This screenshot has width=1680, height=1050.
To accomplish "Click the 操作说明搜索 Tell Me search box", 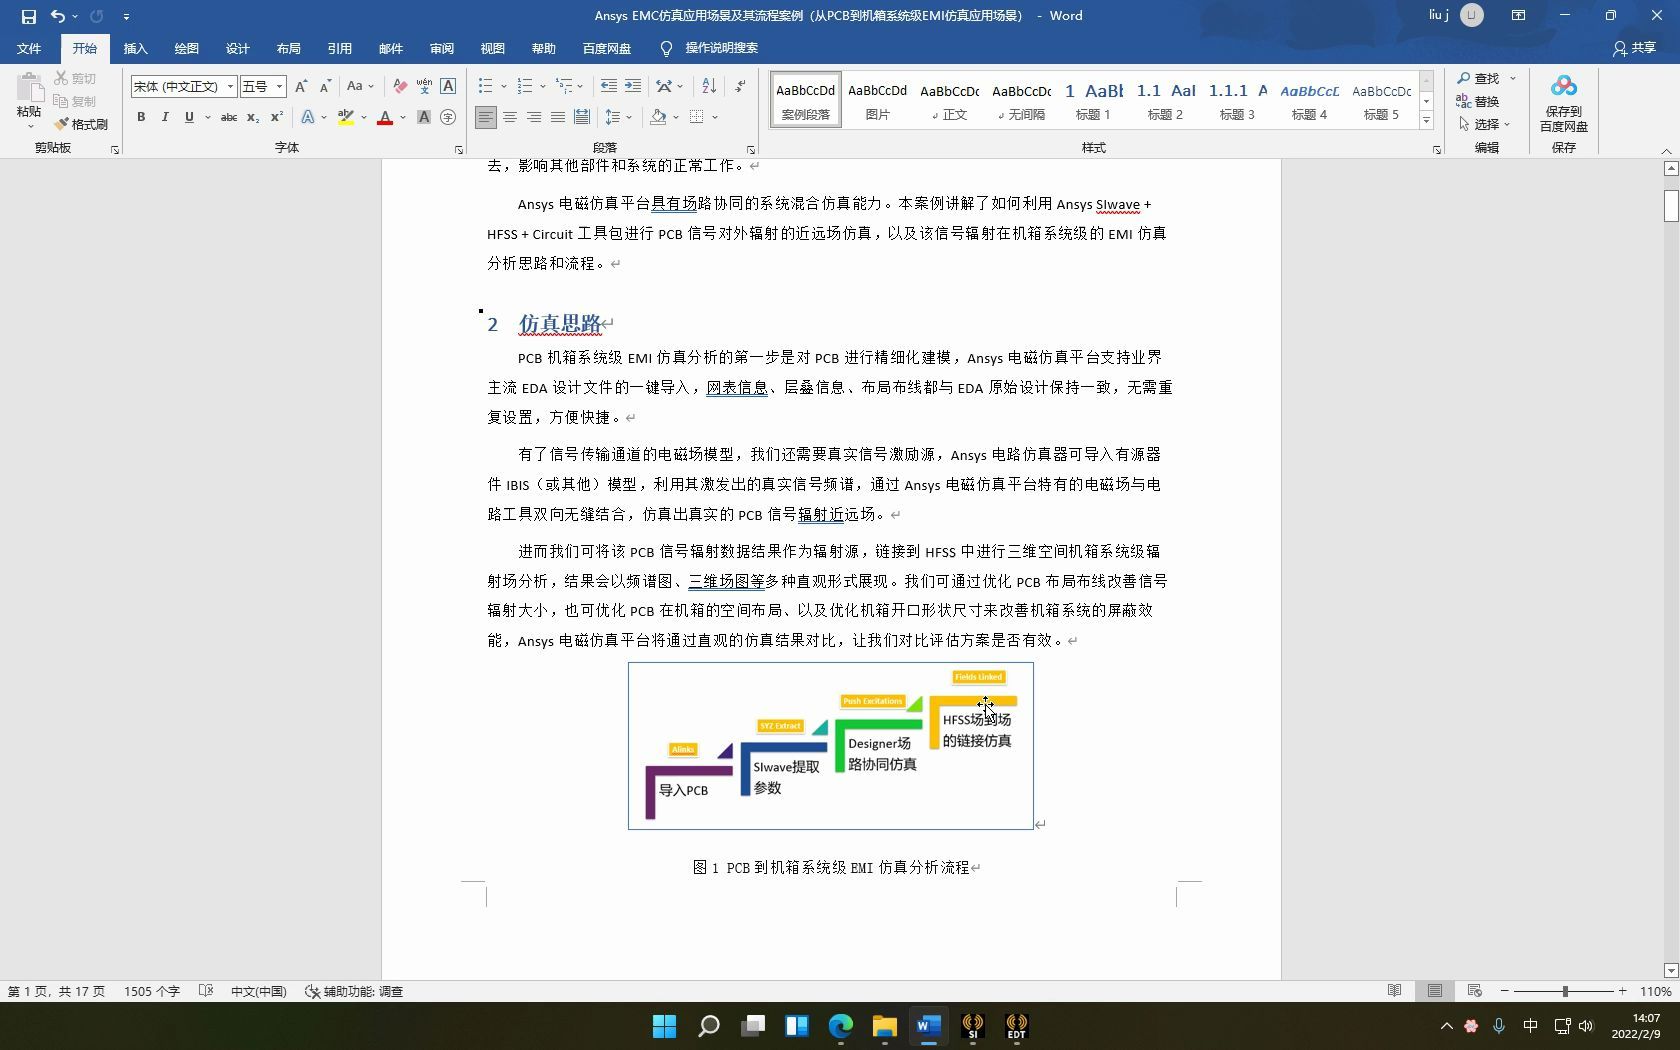I will [720, 48].
